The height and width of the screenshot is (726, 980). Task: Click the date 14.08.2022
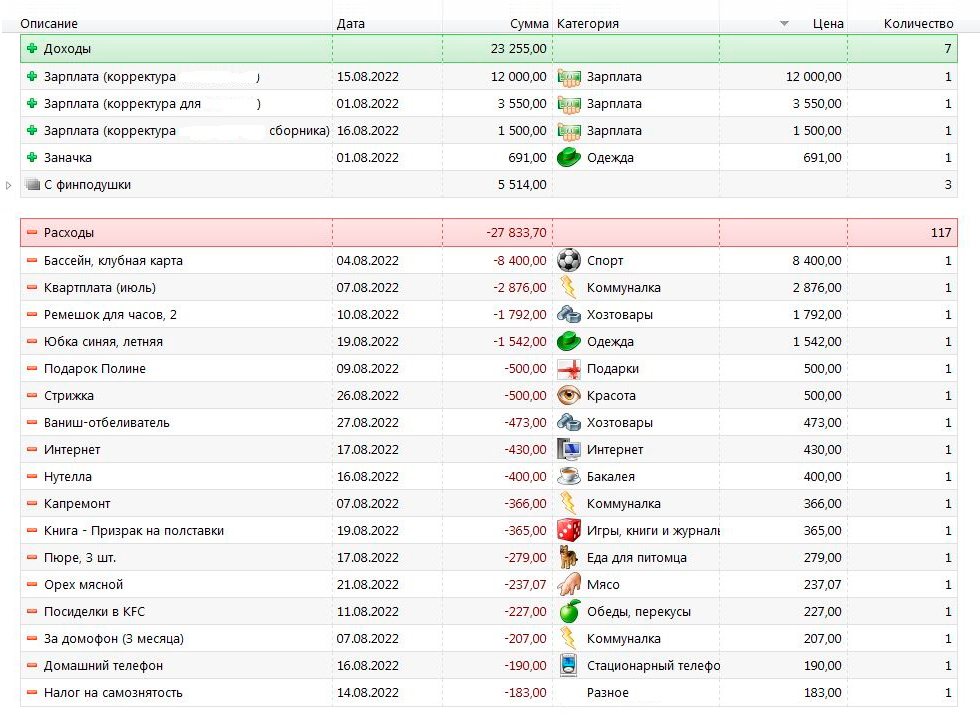368,692
